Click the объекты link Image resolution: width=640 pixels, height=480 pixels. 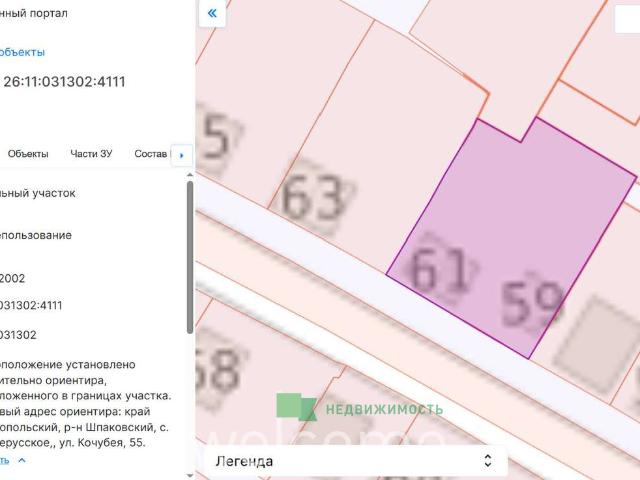tap(22, 52)
